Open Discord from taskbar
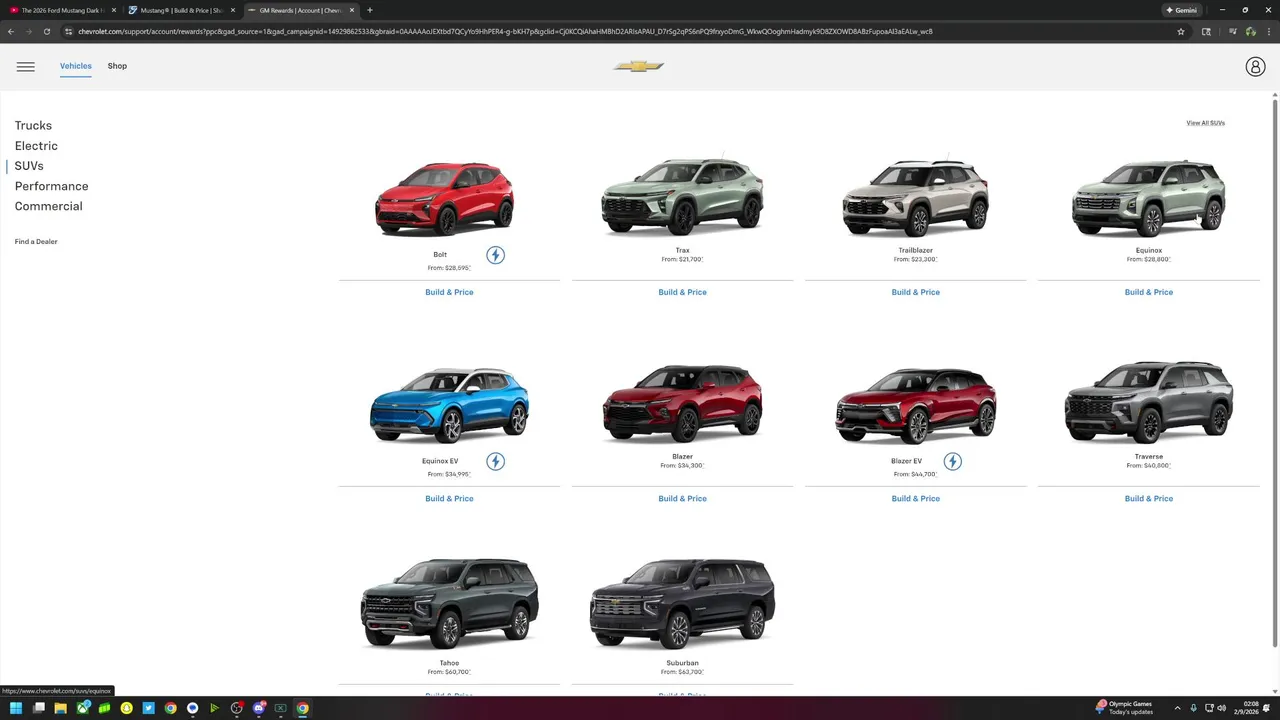Image resolution: width=1280 pixels, height=720 pixels. coord(258,708)
